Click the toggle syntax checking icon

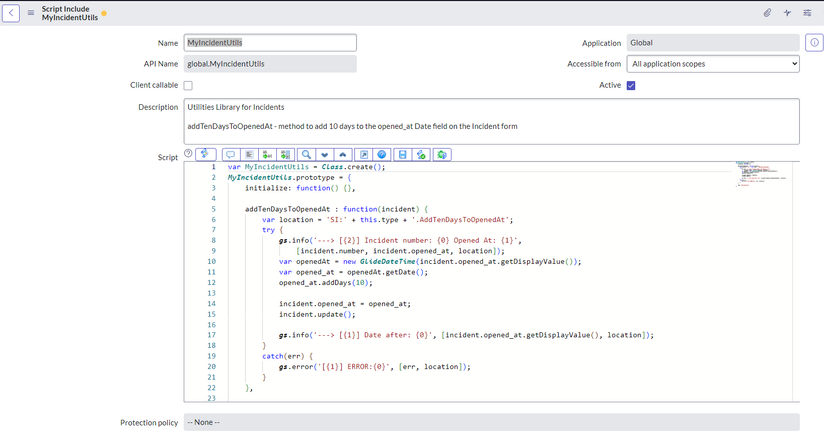point(421,154)
